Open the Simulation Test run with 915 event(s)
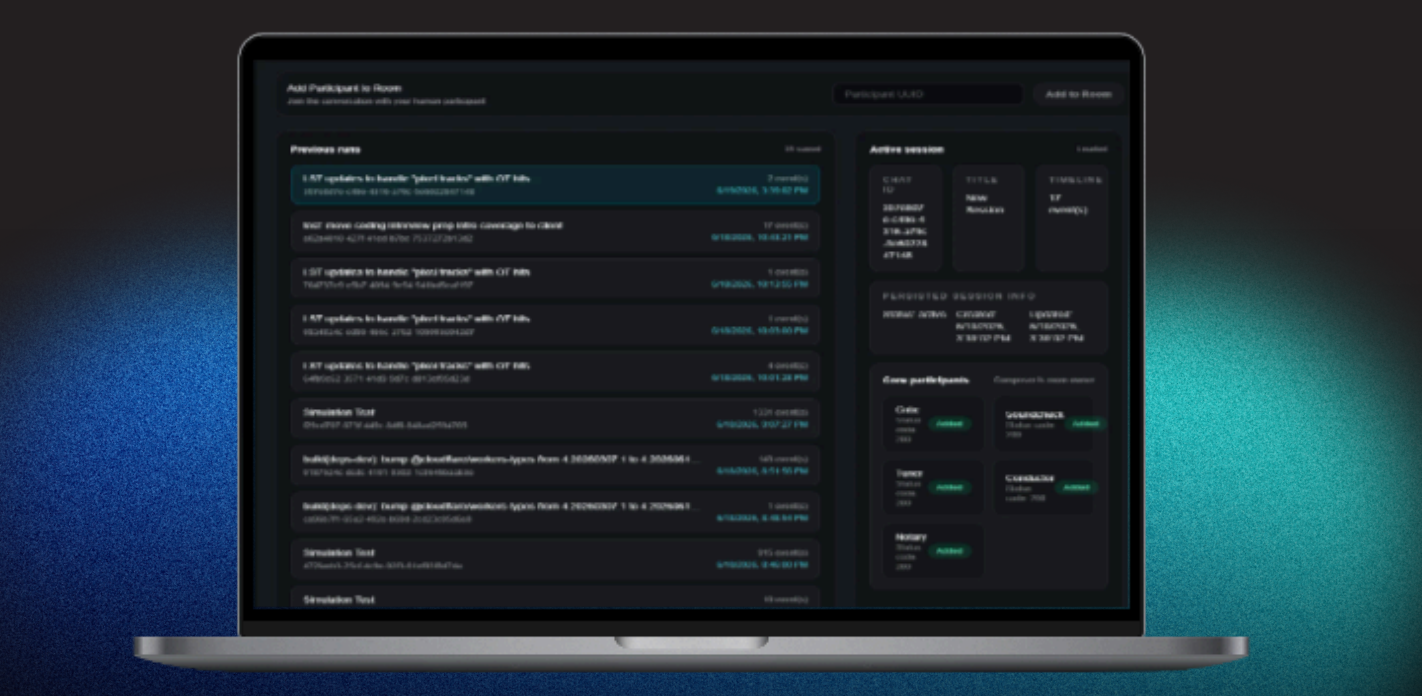Screen dimensions: 1422x696 pos(555,559)
